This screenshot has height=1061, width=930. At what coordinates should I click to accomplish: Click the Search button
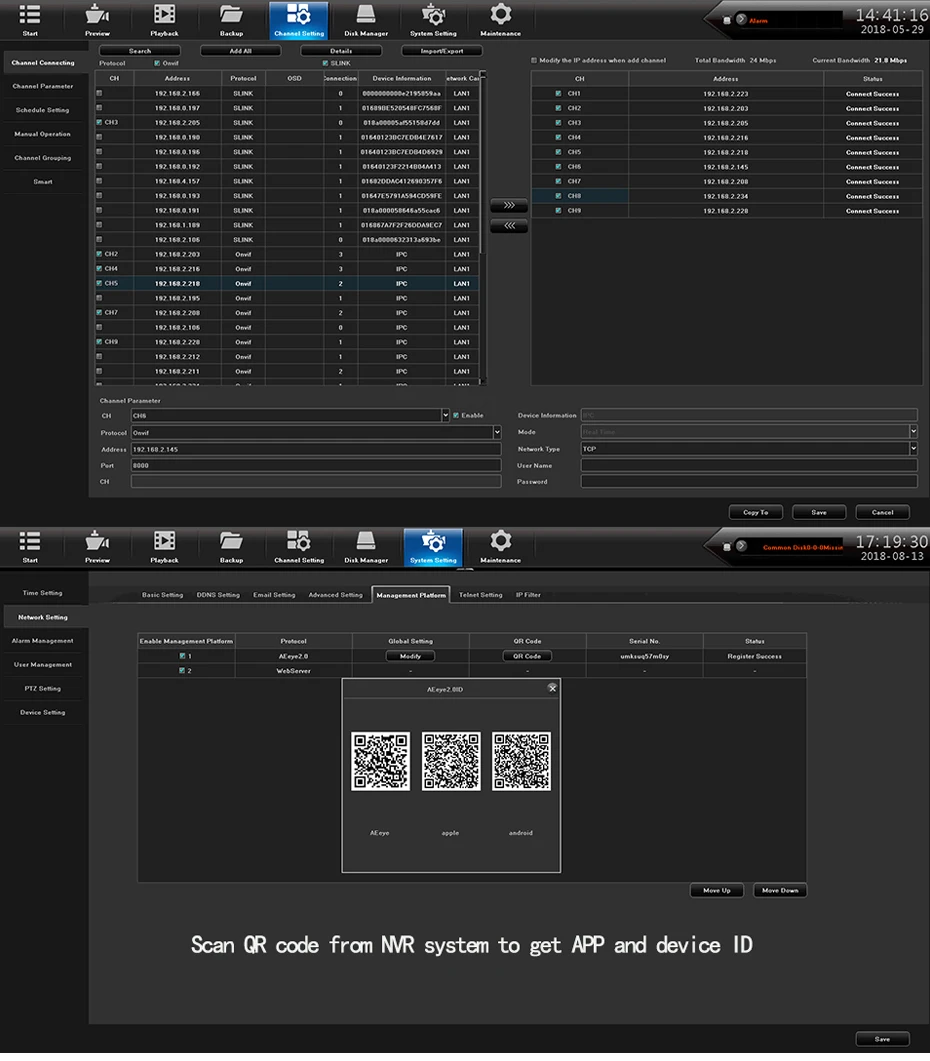pyautogui.click(x=140, y=51)
